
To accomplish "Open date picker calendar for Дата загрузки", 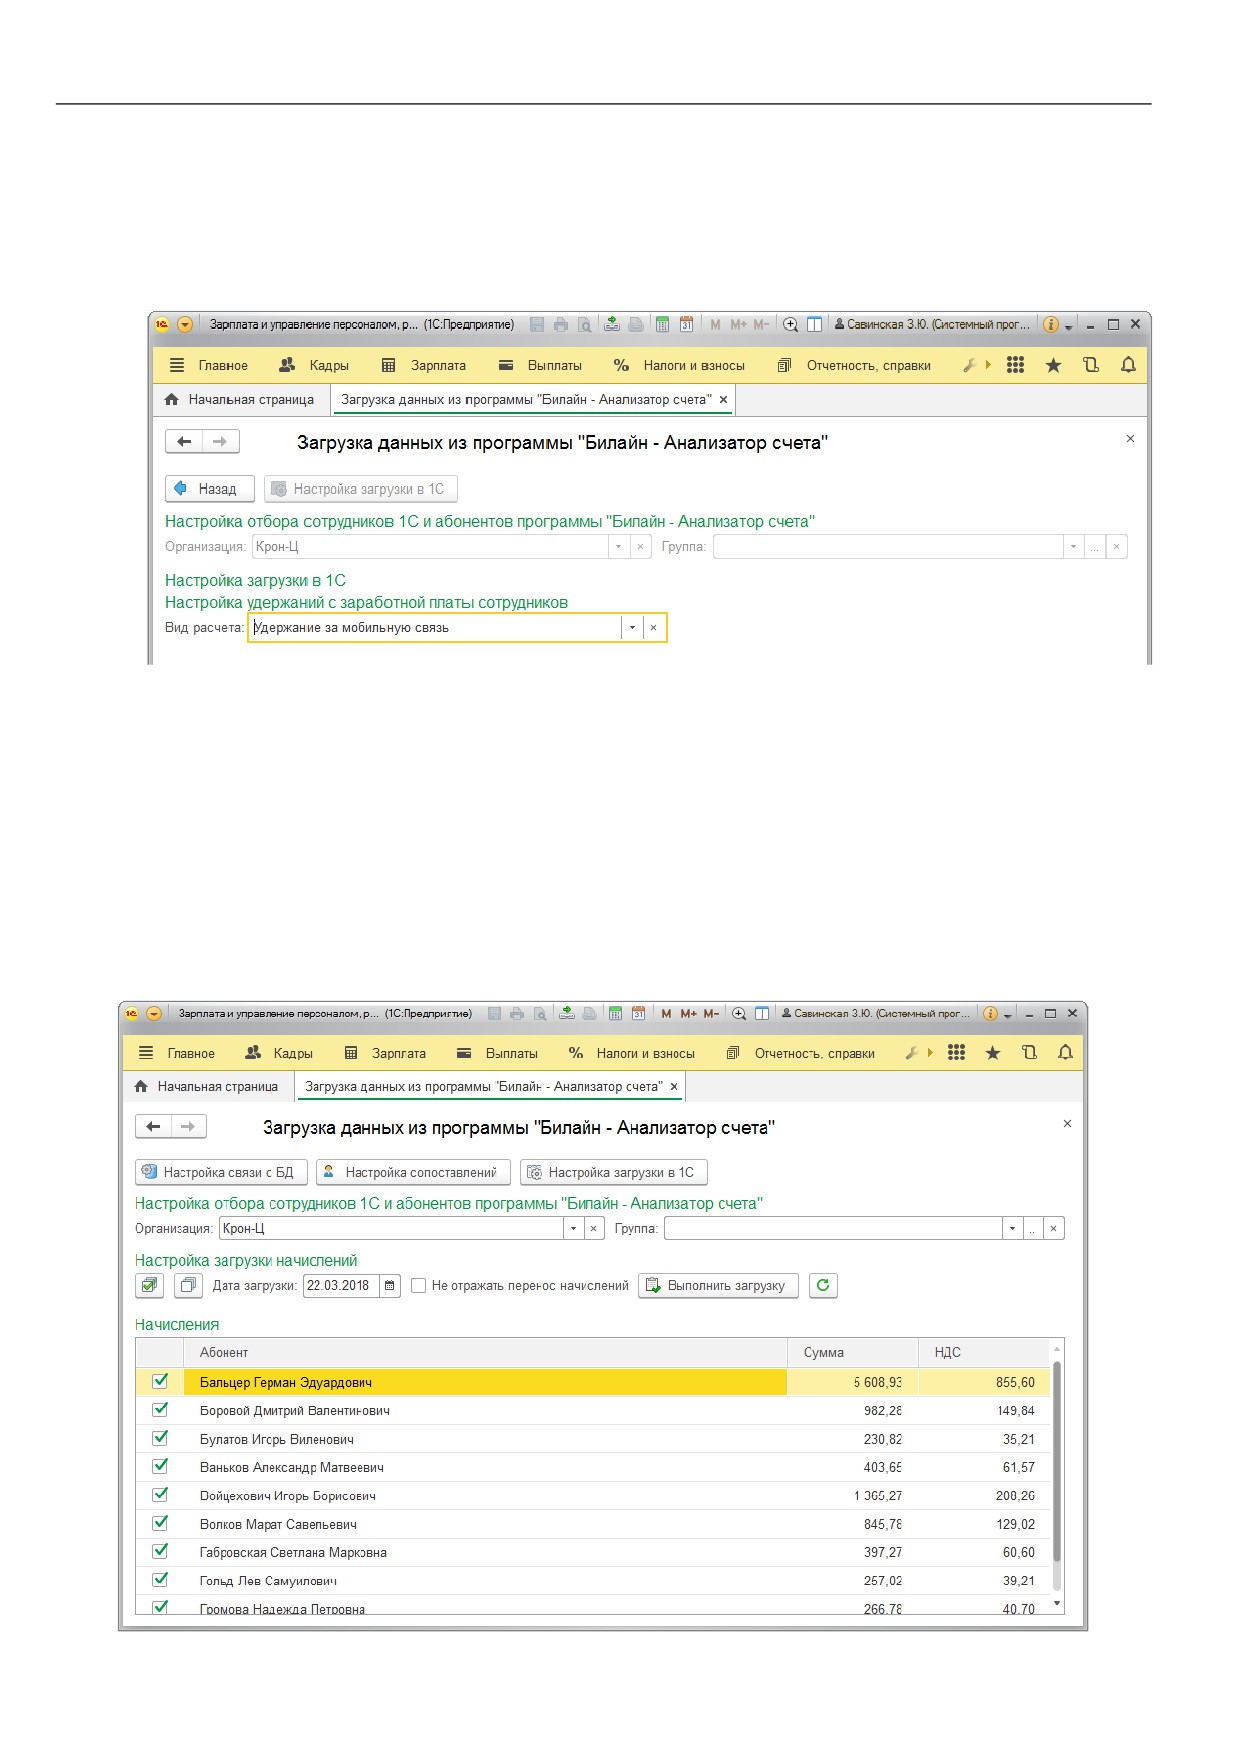I will 390,1285.
